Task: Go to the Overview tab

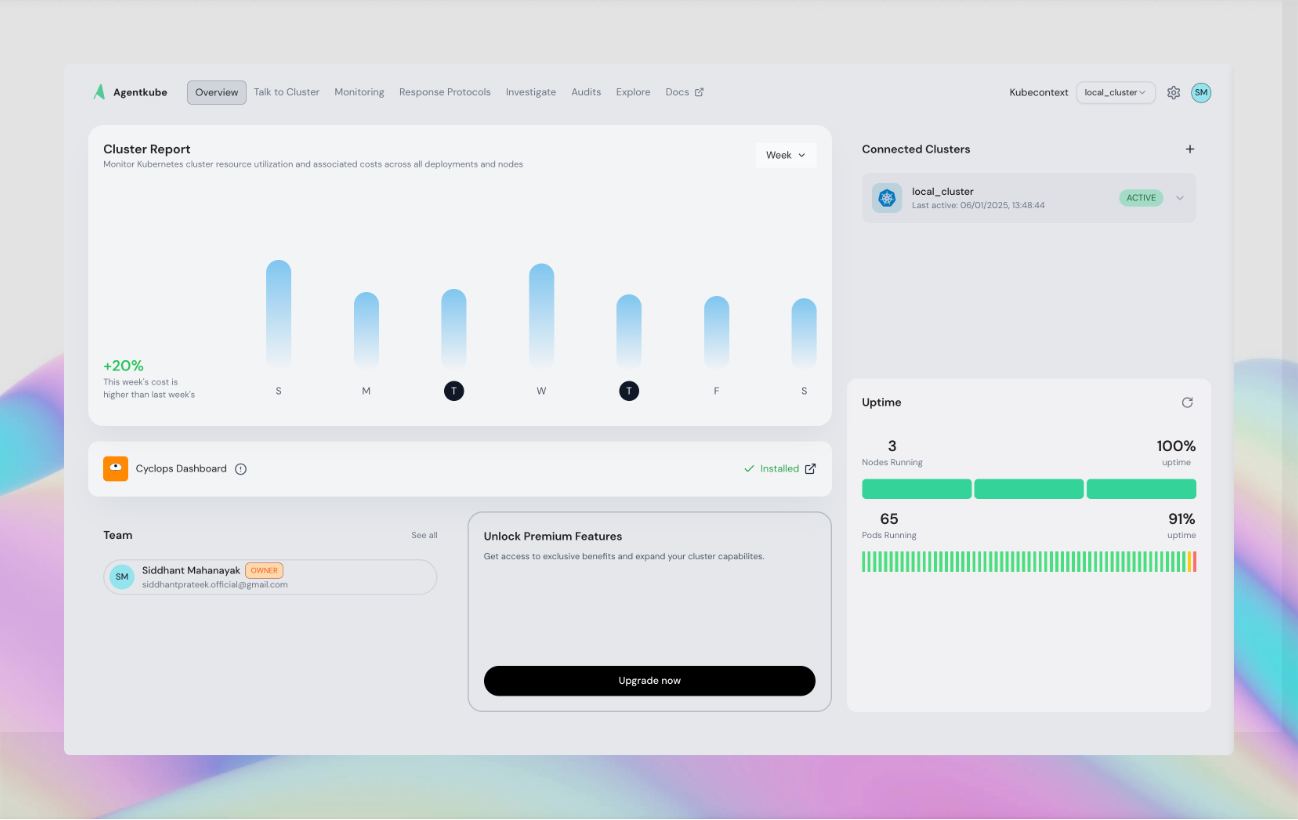Action: click(x=217, y=92)
